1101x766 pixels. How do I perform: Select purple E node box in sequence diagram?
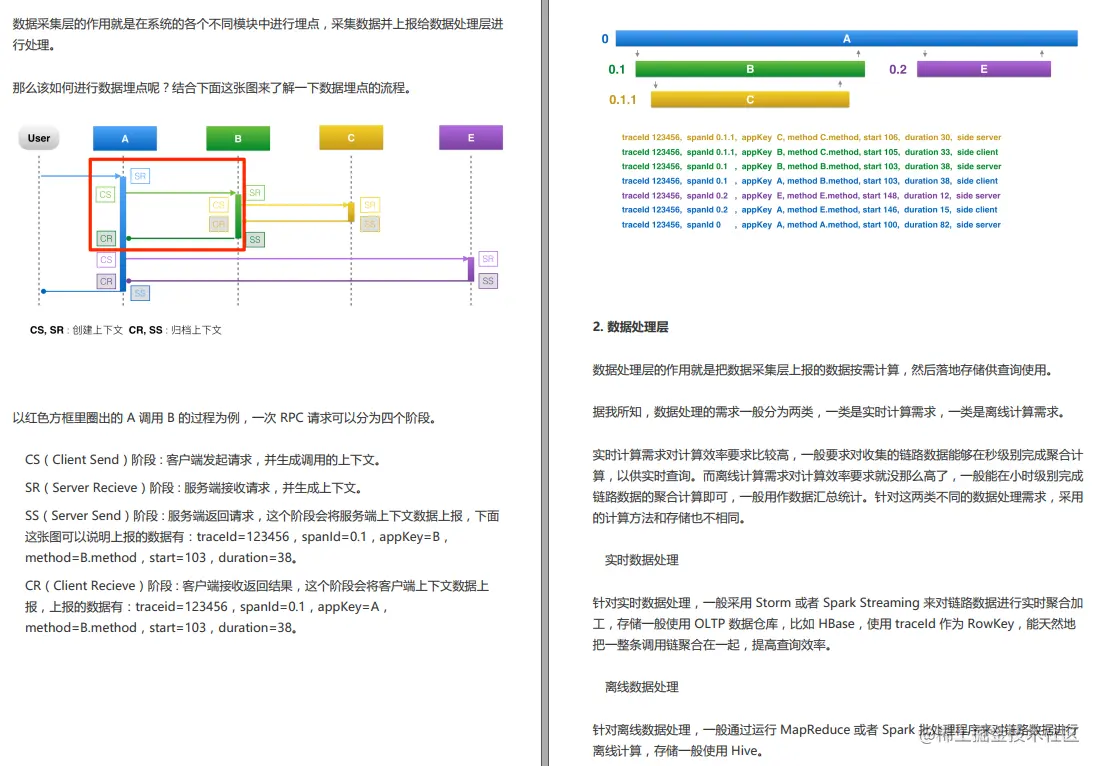pyautogui.click(x=471, y=138)
